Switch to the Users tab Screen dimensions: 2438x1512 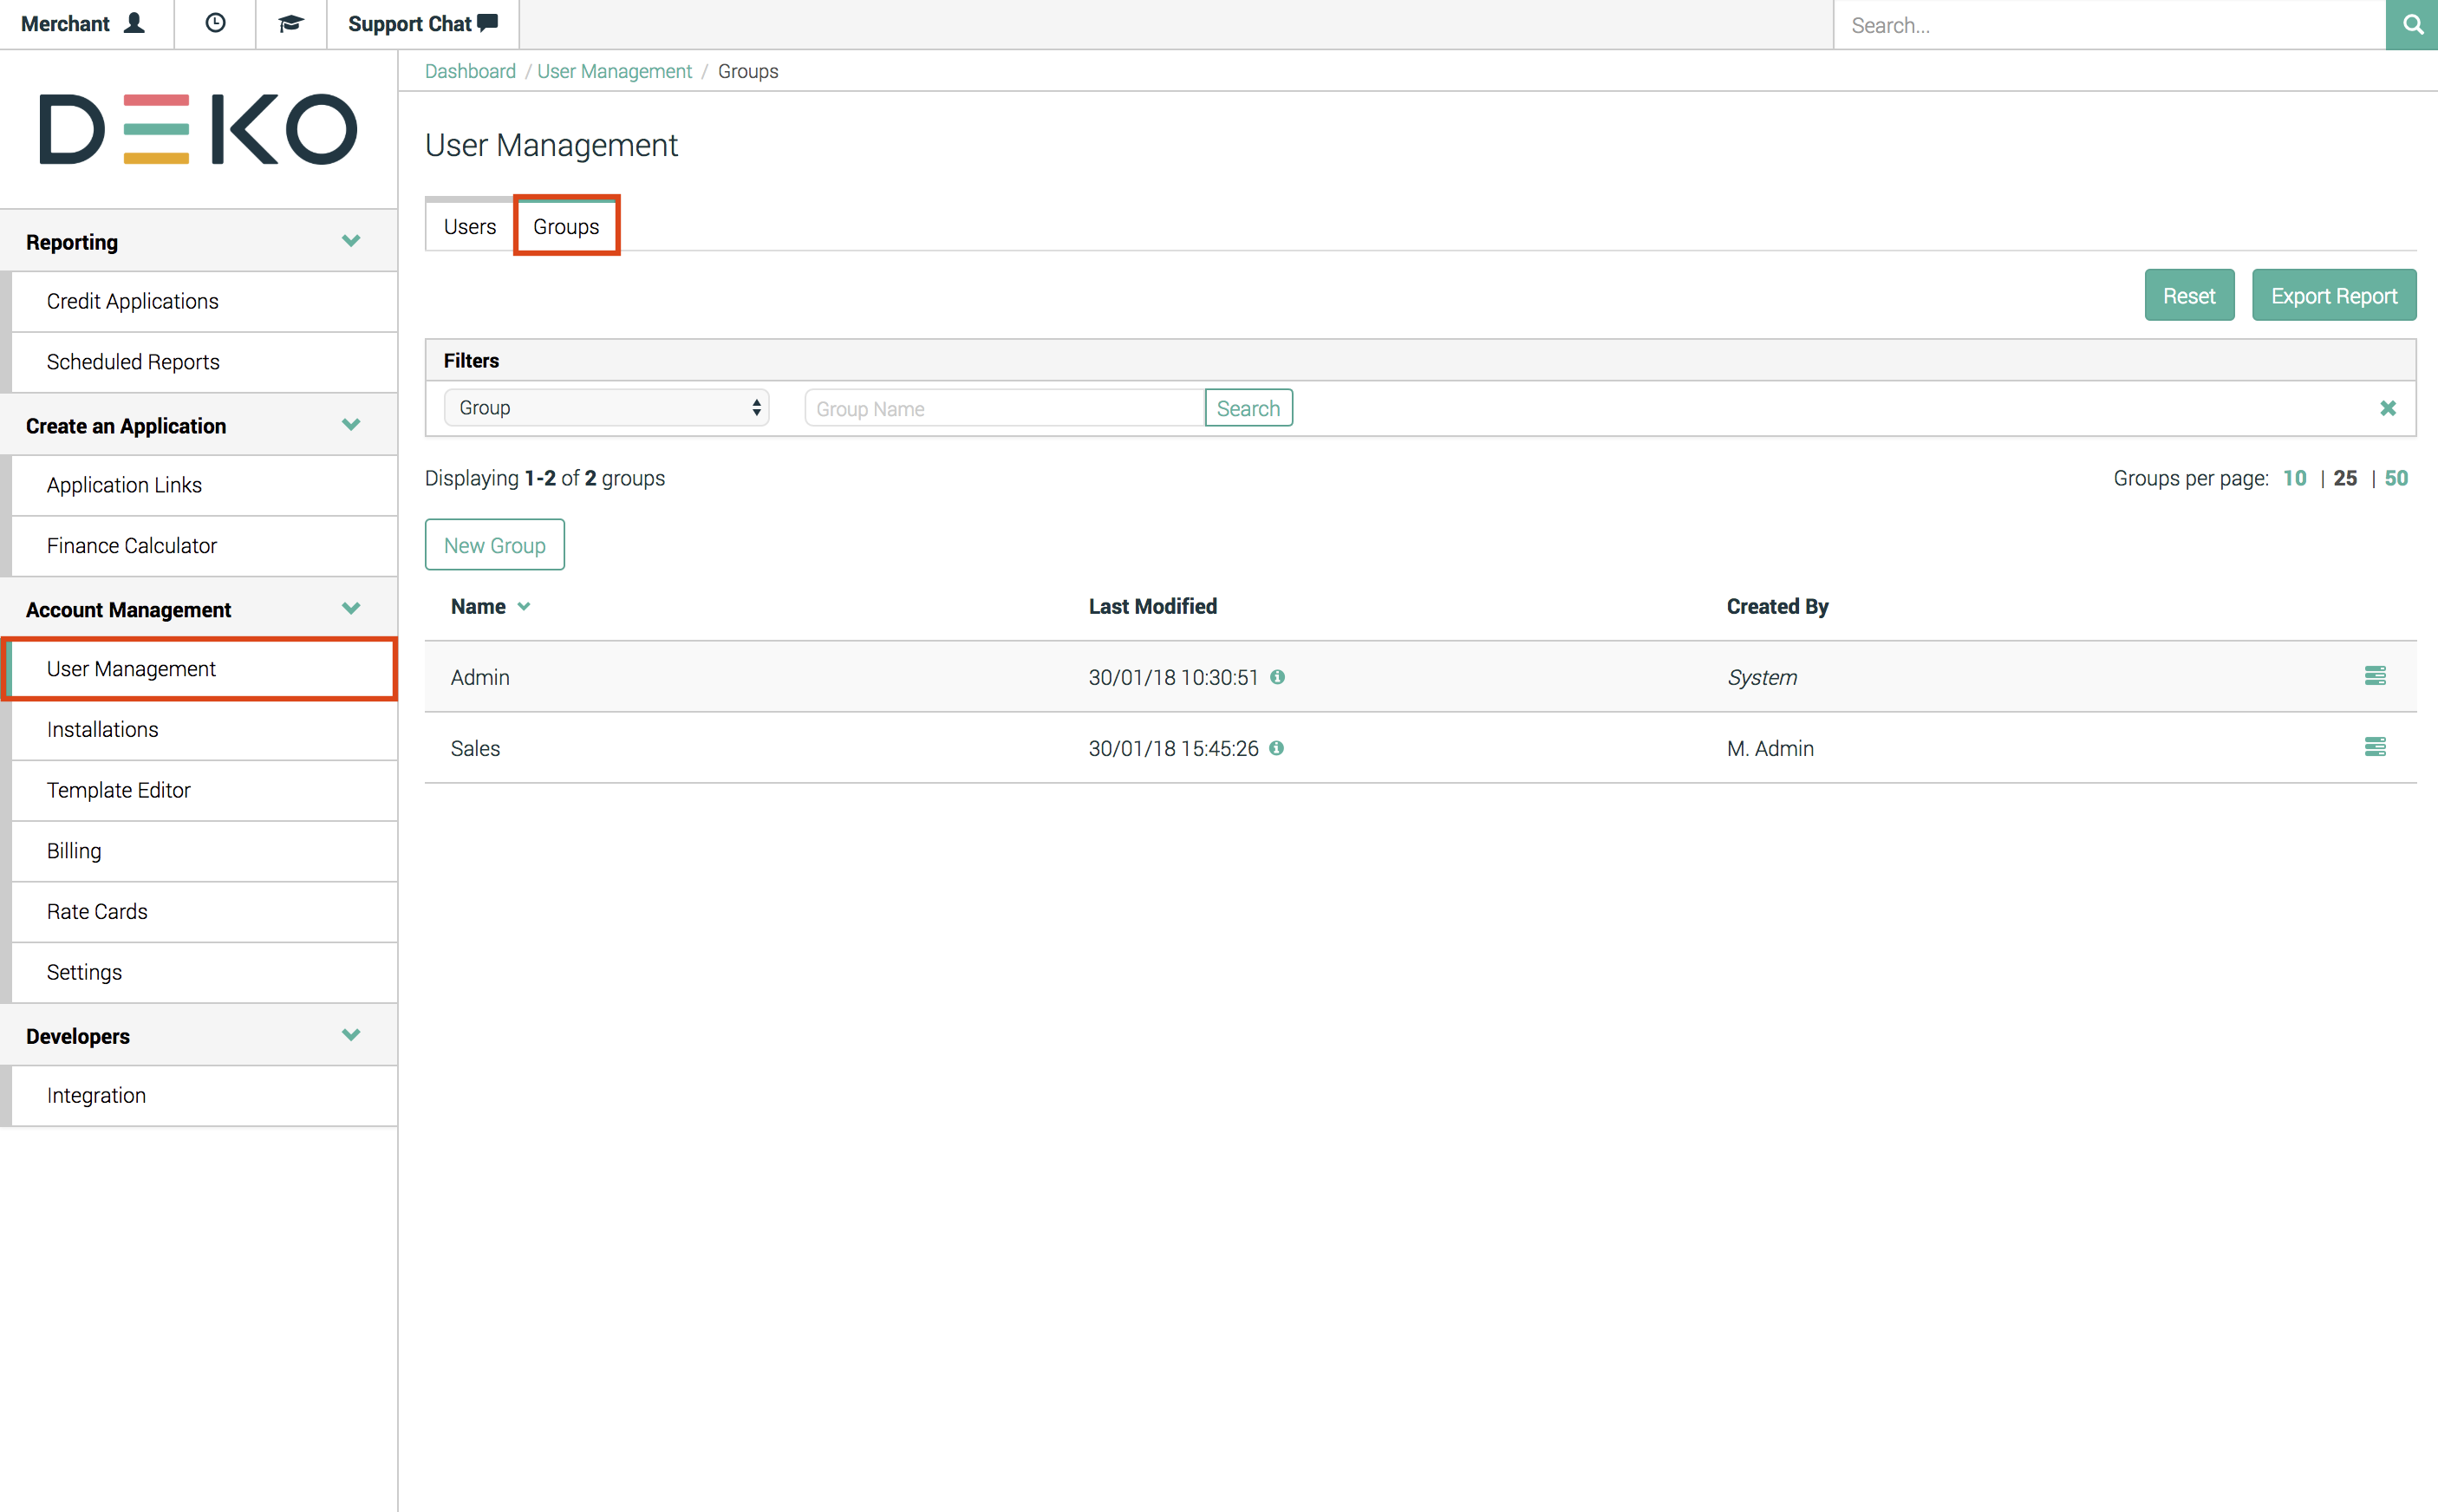(x=469, y=227)
